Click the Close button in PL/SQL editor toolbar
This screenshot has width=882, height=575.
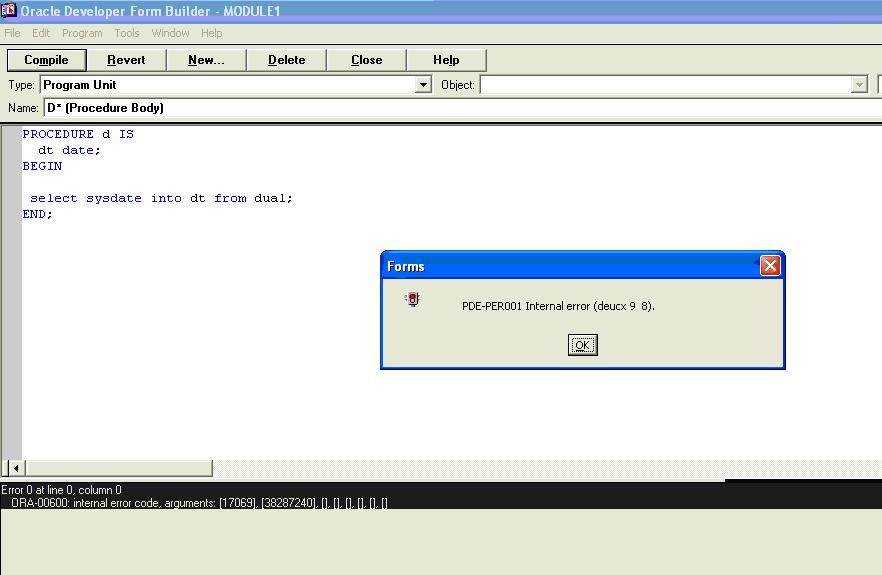pos(366,60)
